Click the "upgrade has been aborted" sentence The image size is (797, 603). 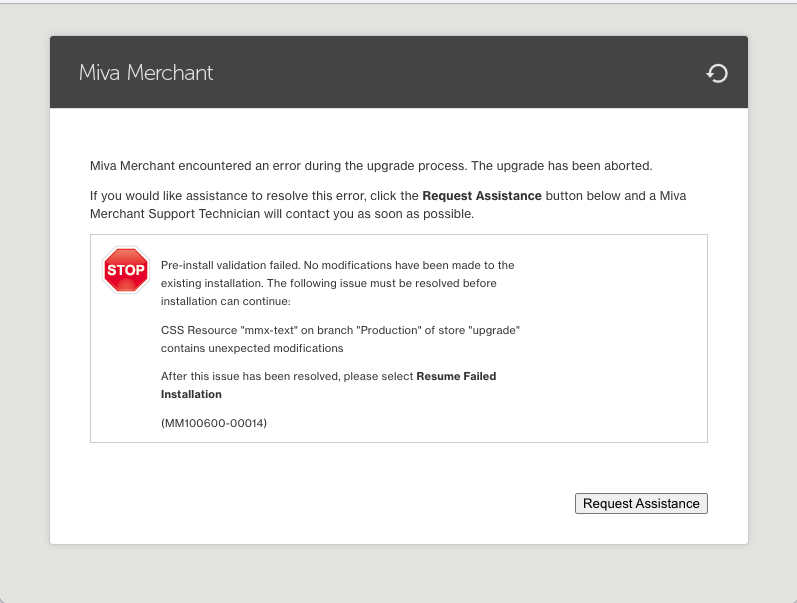pos(562,166)
